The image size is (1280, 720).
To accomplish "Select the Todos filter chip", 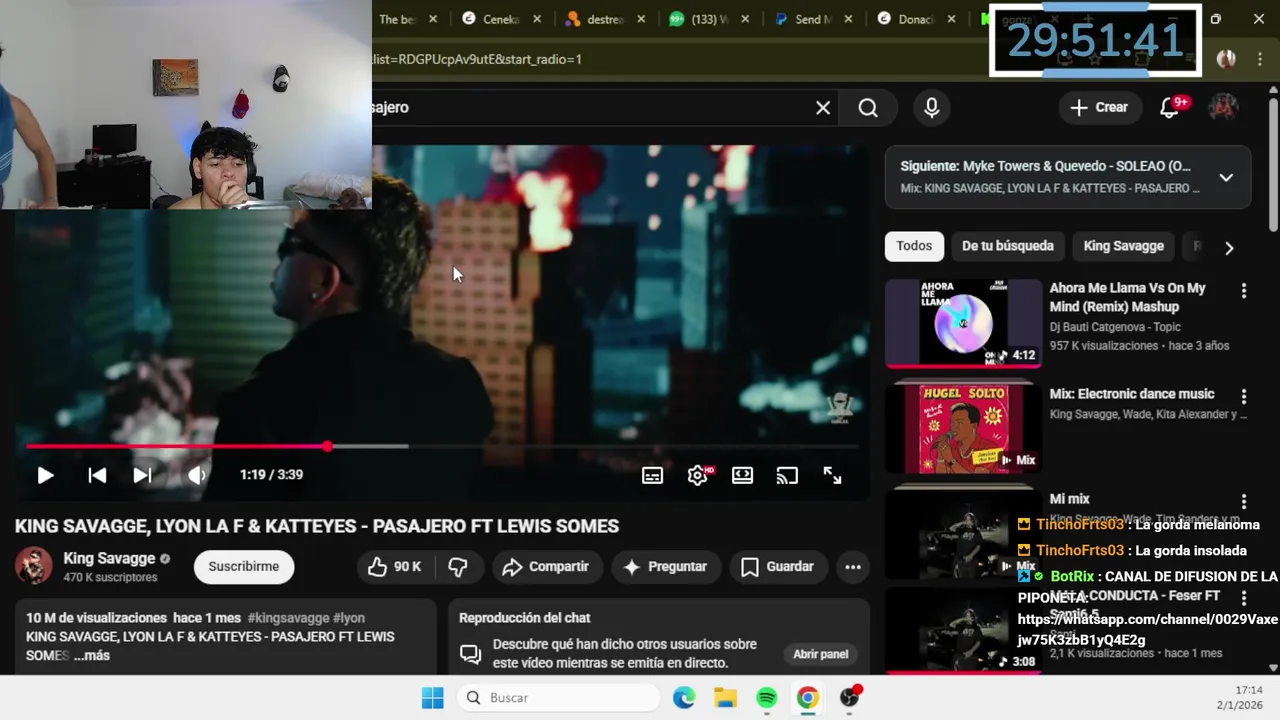I will pos(914,246).
